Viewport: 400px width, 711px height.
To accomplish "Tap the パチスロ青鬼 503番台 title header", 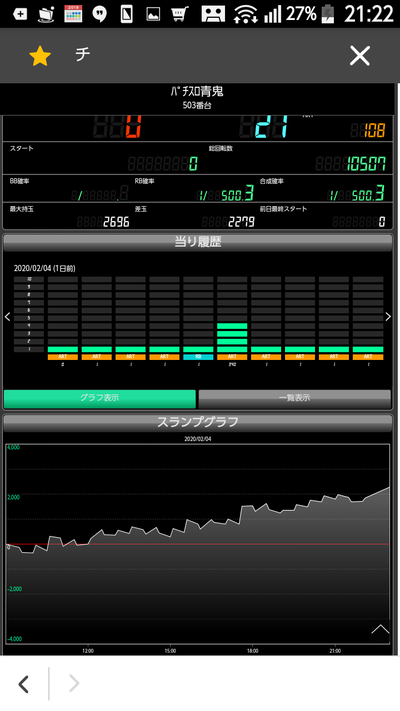I will pyautogui.click(x=197, y=97).
